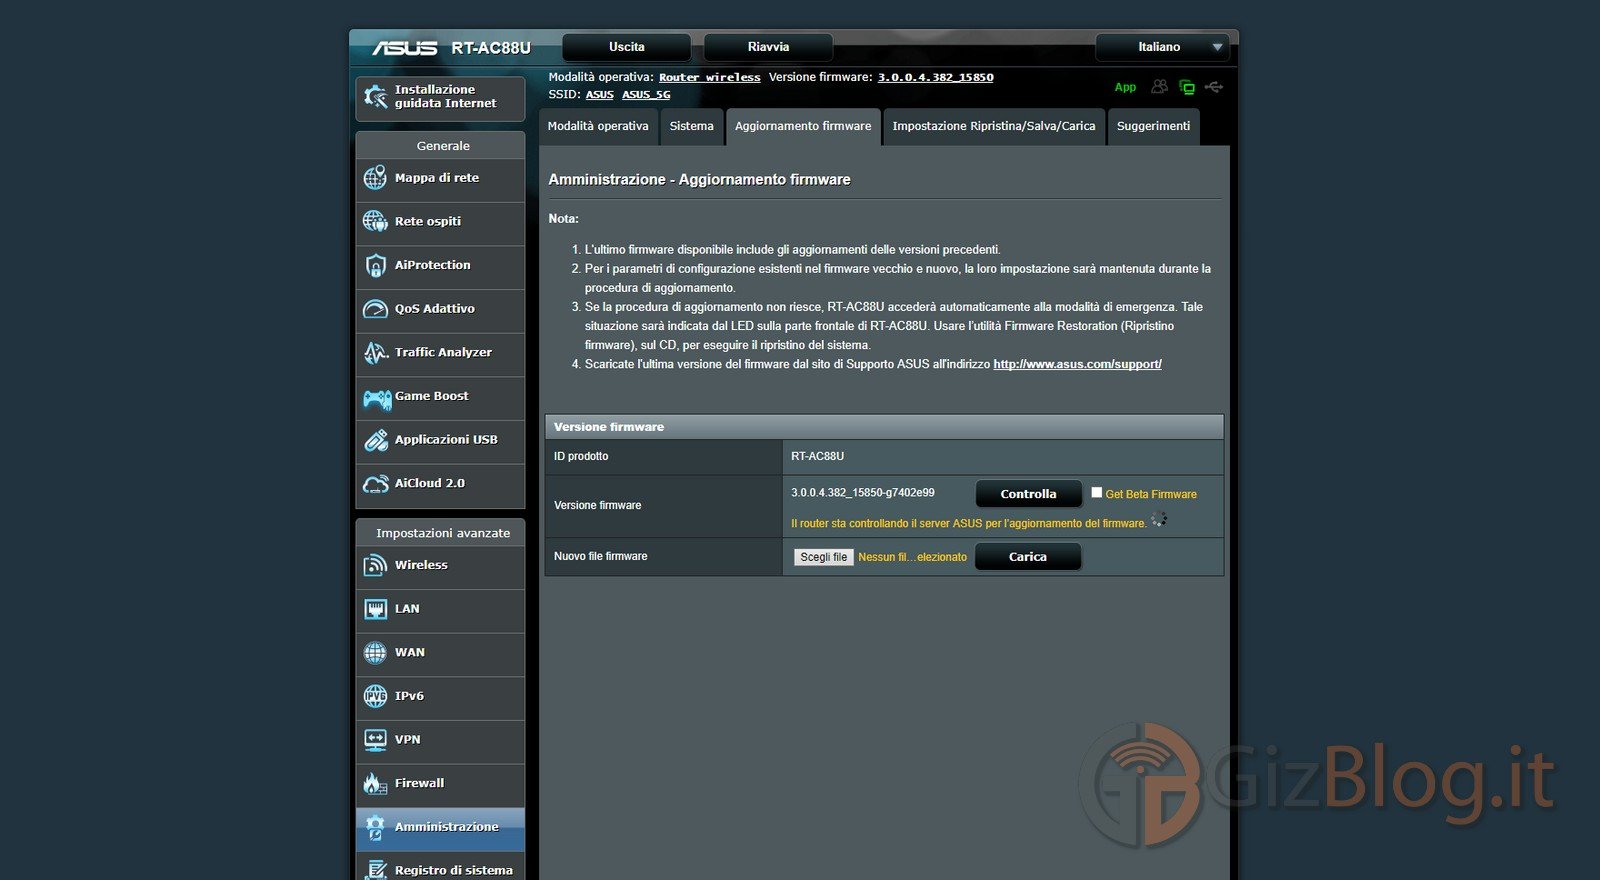Click the green network status icon
Screen dimensions: 1600x880
click(1187, 87)
